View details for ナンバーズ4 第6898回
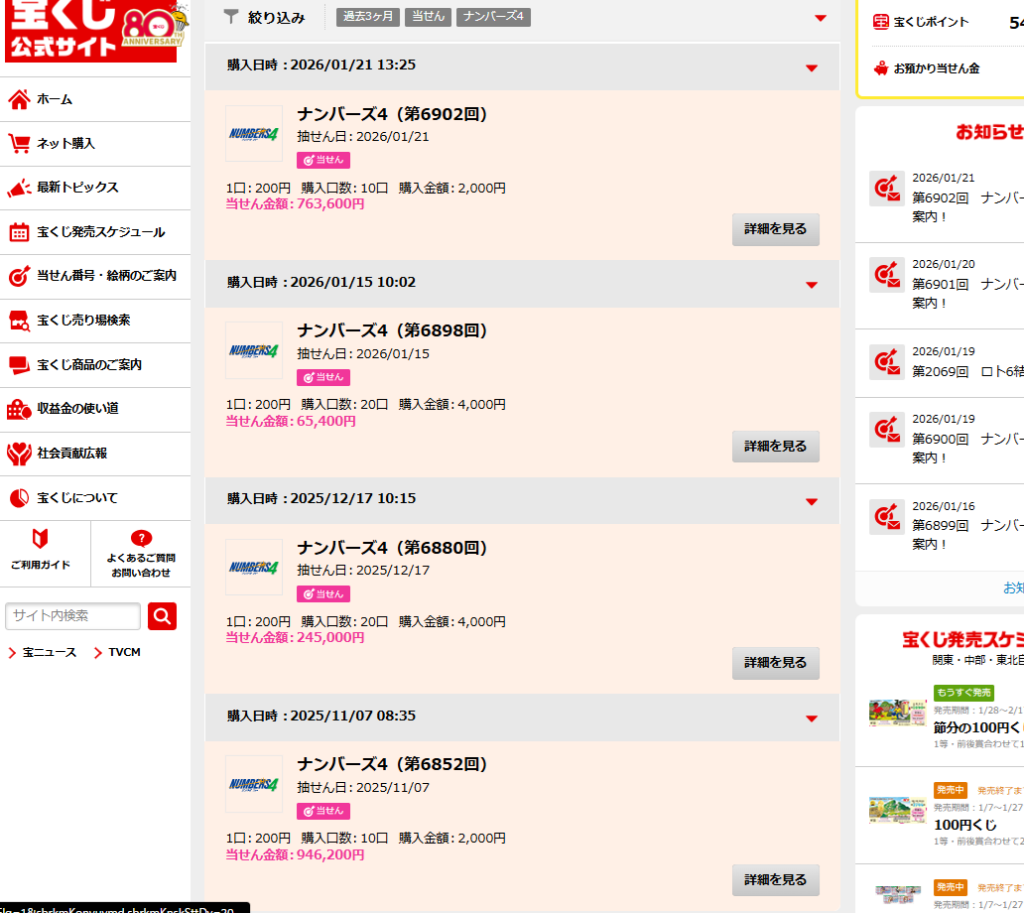Viewport: 1024px width, 913px height. coord(775,446)
